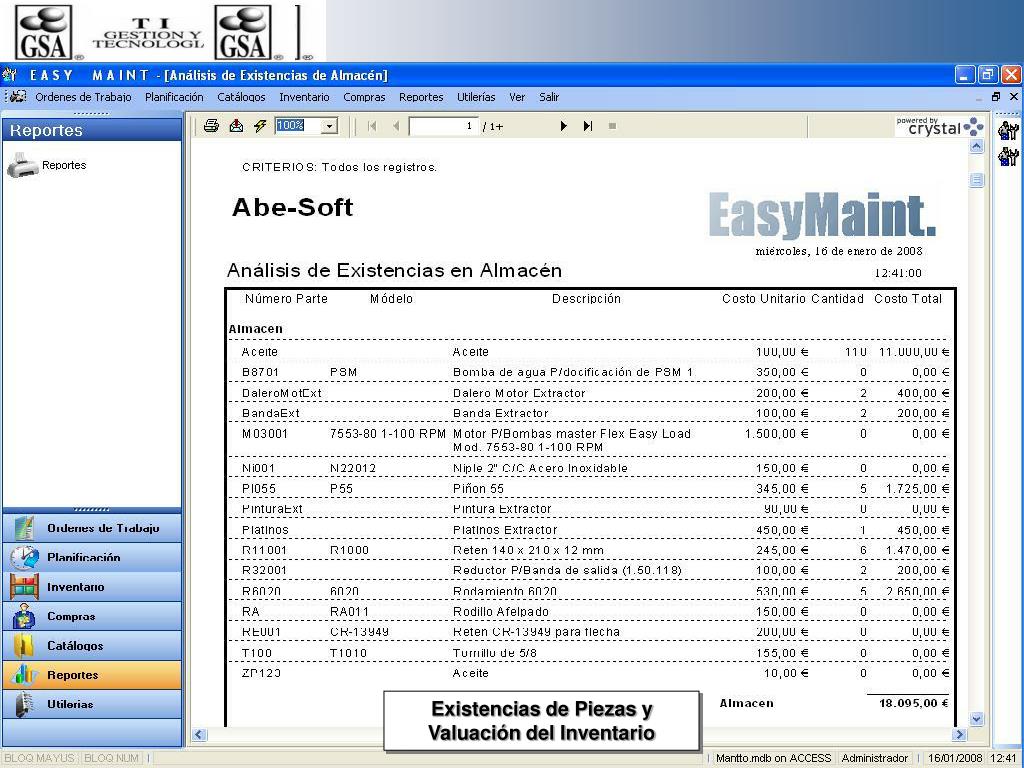Click menu bar application icon

point(18,97)
